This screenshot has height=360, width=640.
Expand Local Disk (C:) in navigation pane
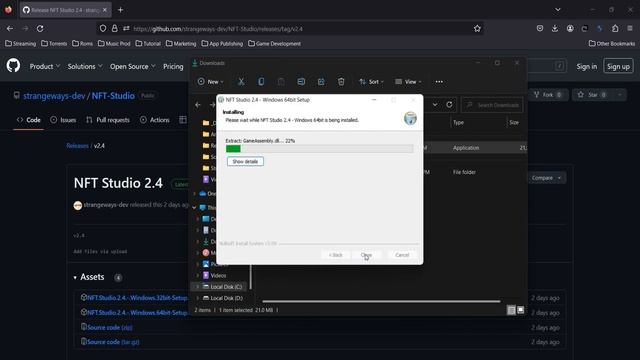coord(198,287)
